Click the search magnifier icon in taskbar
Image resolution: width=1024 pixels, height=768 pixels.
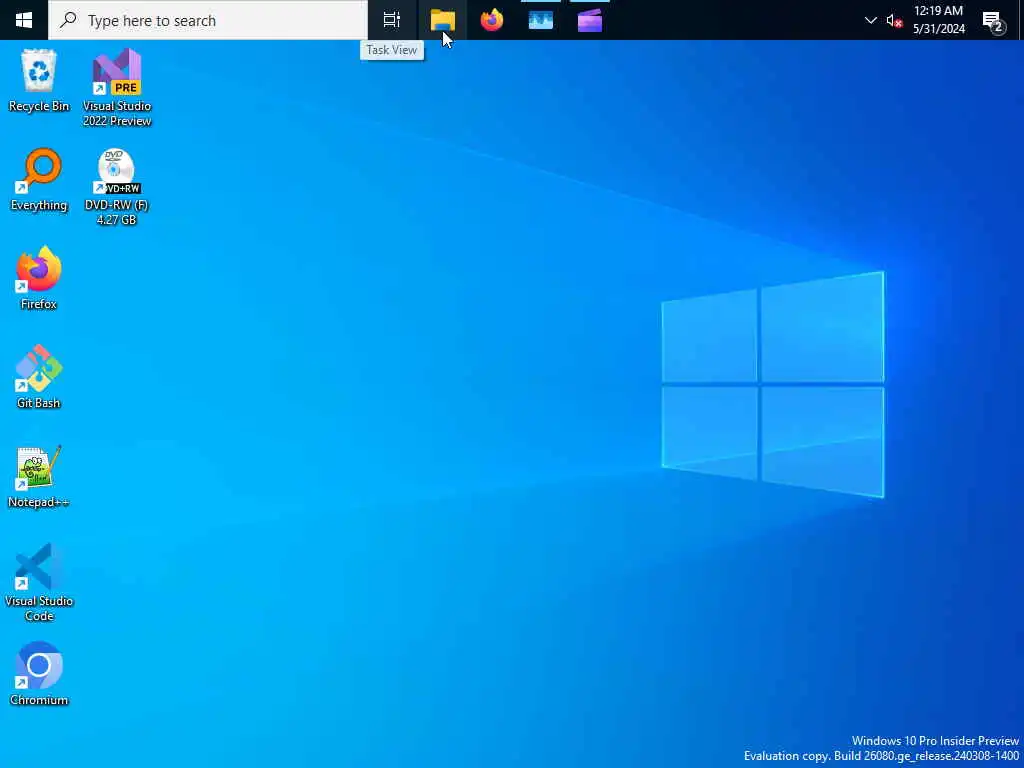(x=68, y=20)
